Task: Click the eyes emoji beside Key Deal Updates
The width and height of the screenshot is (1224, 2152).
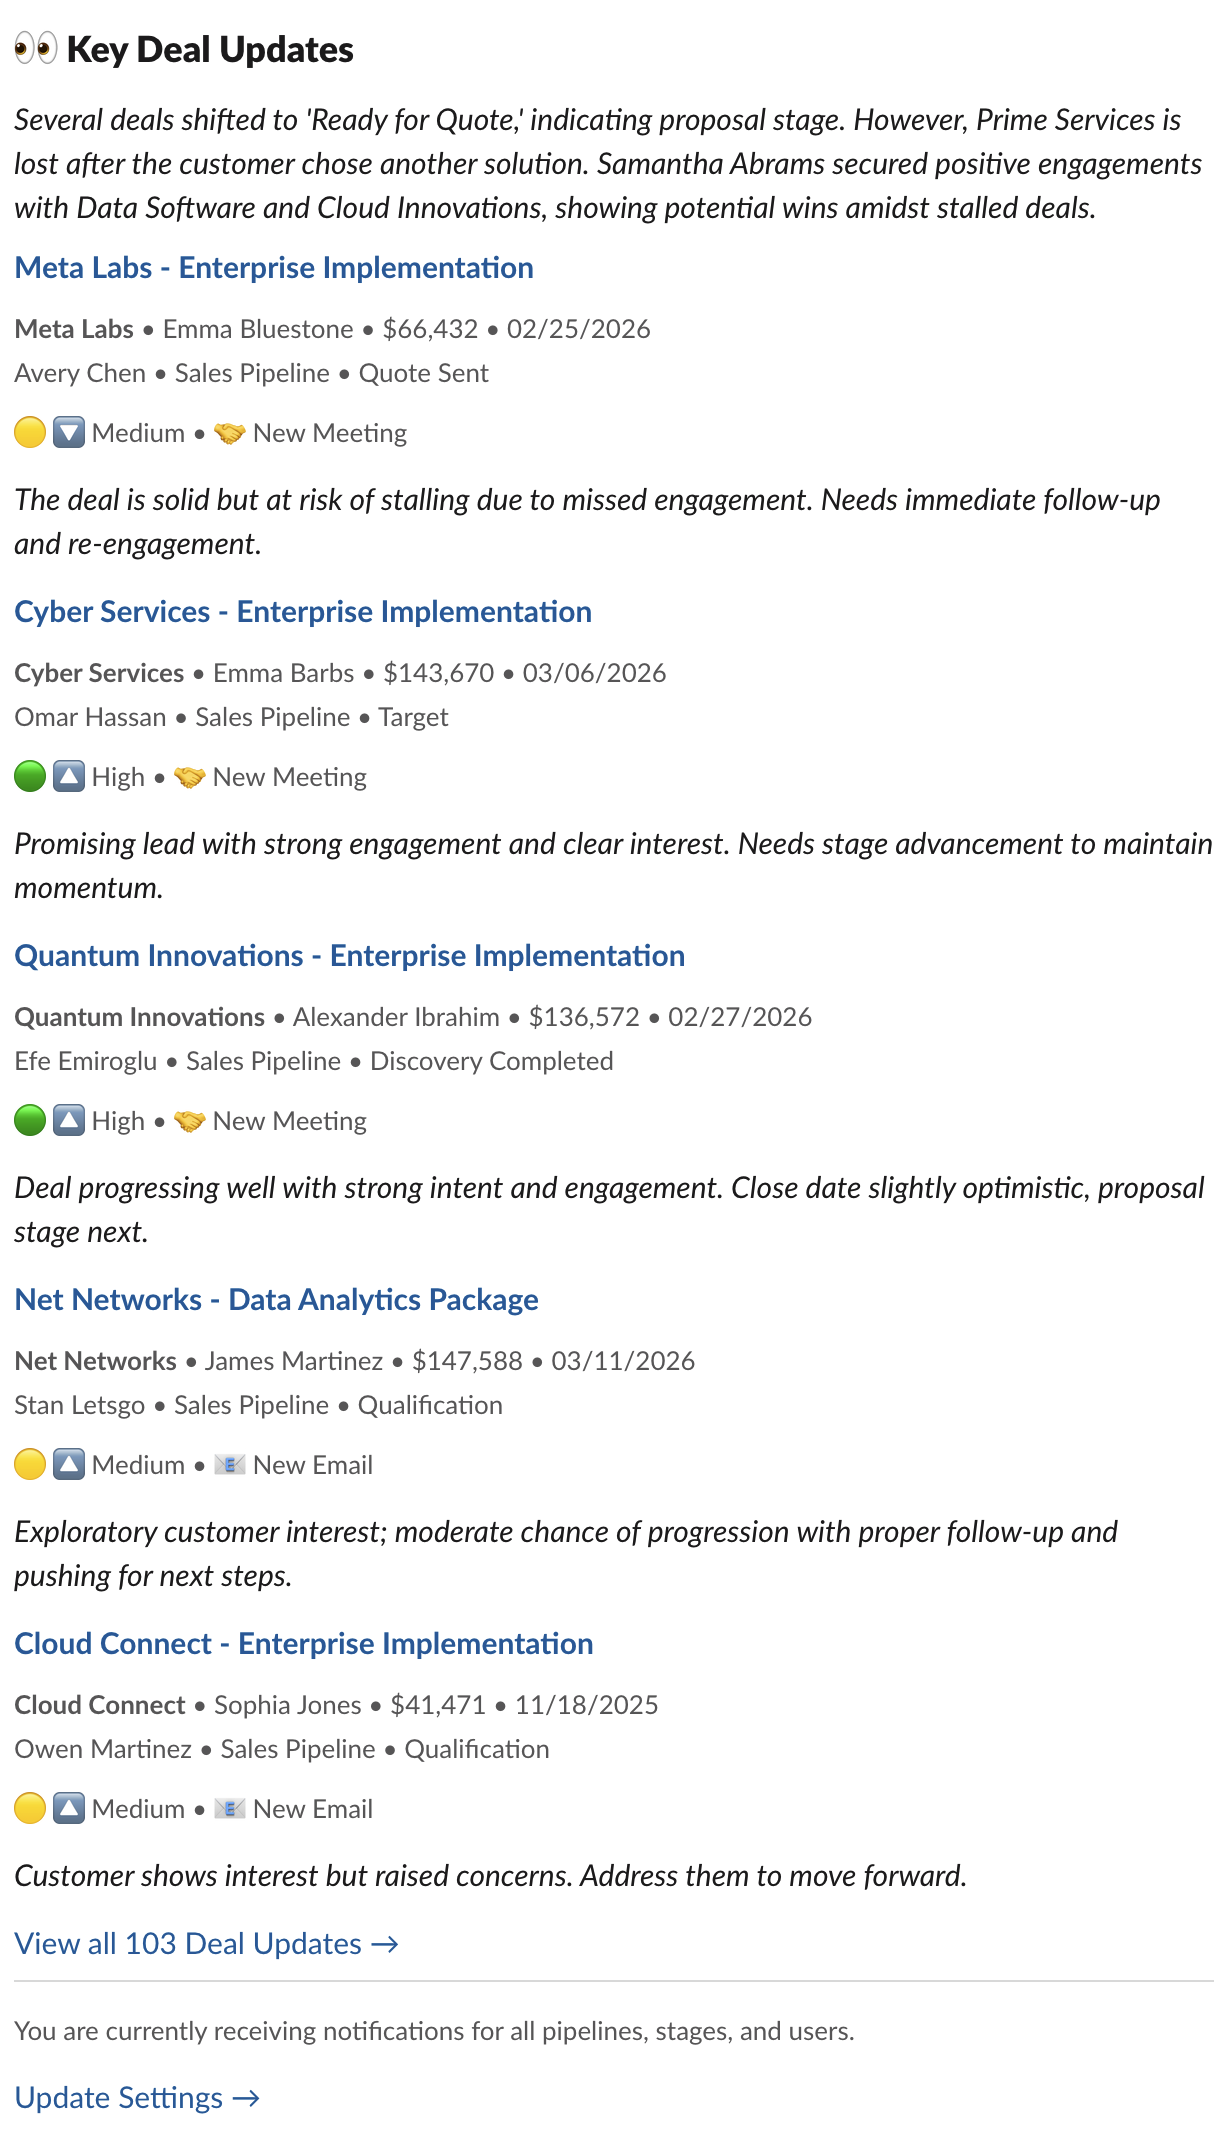Action: (x=35, y=48)
